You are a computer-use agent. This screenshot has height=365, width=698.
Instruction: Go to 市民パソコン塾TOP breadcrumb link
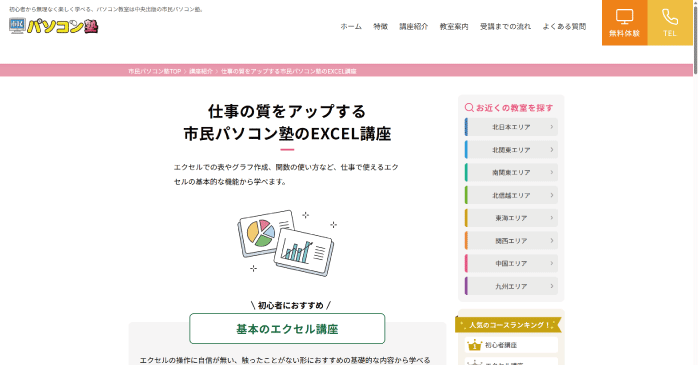[154, 71]
